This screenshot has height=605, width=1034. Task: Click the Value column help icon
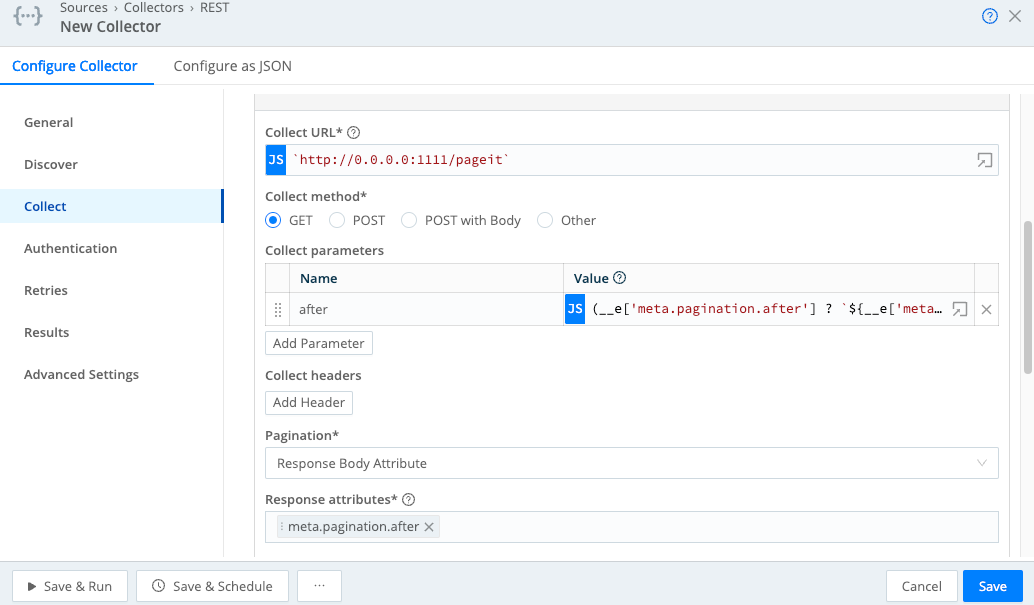pyautogui.click(x=619, y=278)
